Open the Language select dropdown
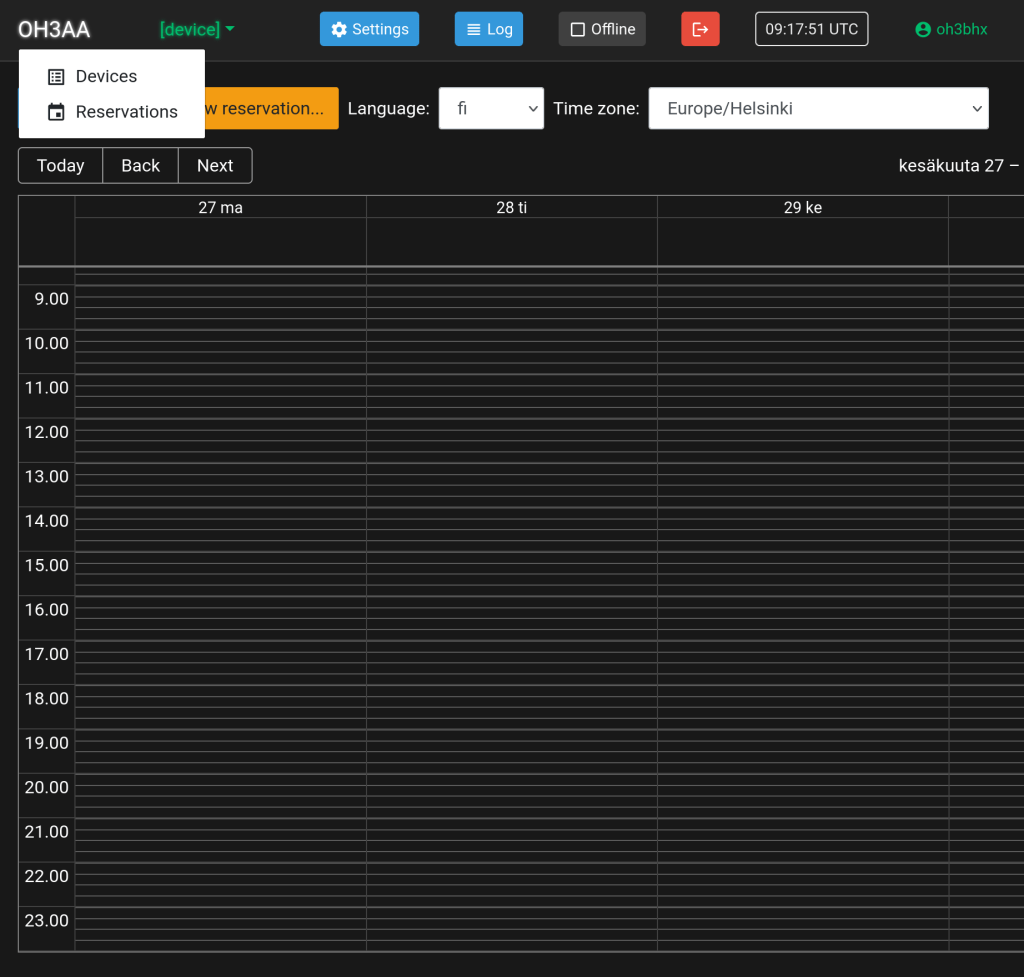This screenshot has width=1024, height=977. 491,108
